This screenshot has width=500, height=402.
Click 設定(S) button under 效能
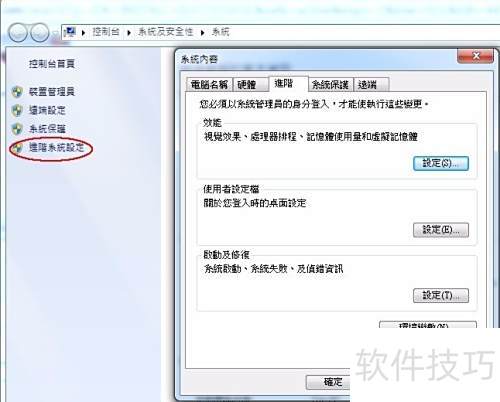[x=441, y=163]
